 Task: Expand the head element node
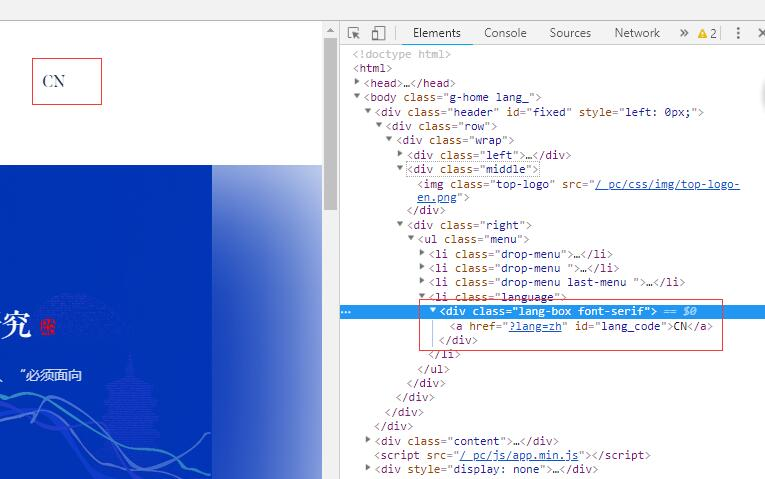point(357,82)
